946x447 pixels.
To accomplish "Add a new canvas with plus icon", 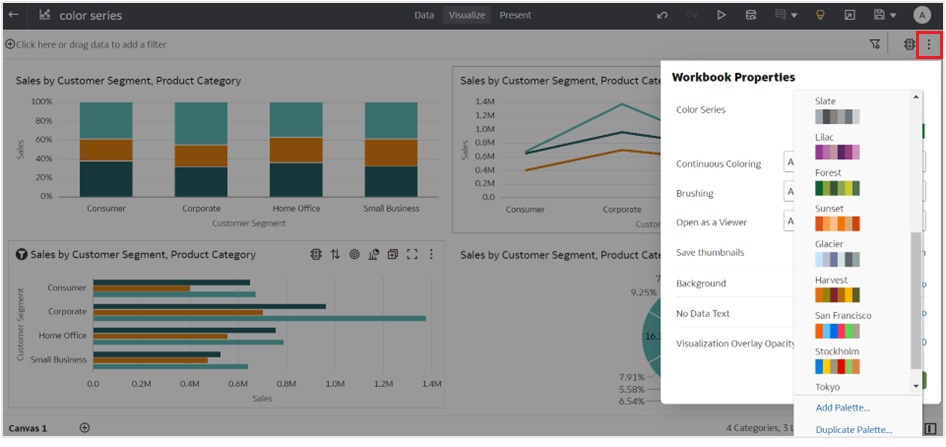I will coord(85,428).
